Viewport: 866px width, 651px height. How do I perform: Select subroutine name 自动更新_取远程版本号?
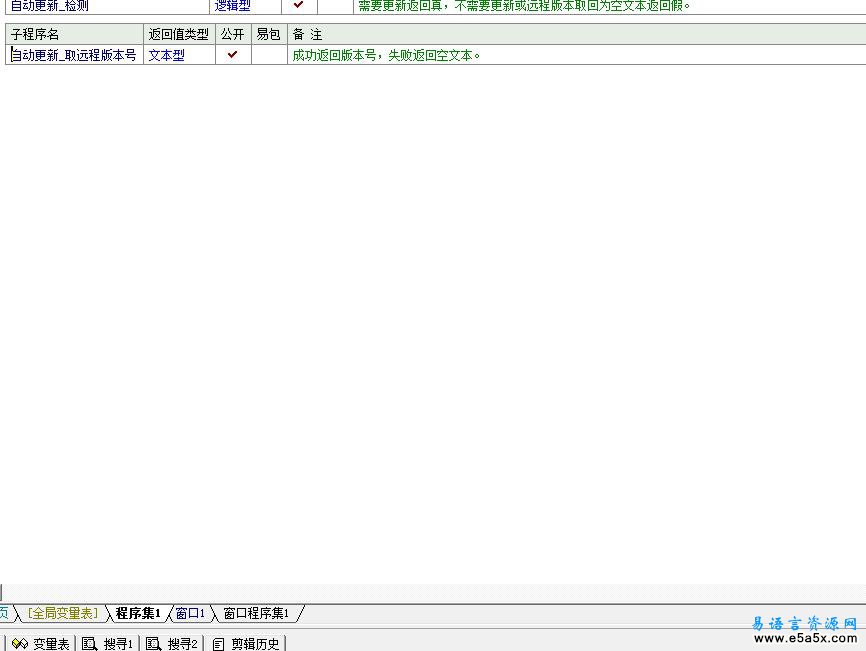pos(73,55)
